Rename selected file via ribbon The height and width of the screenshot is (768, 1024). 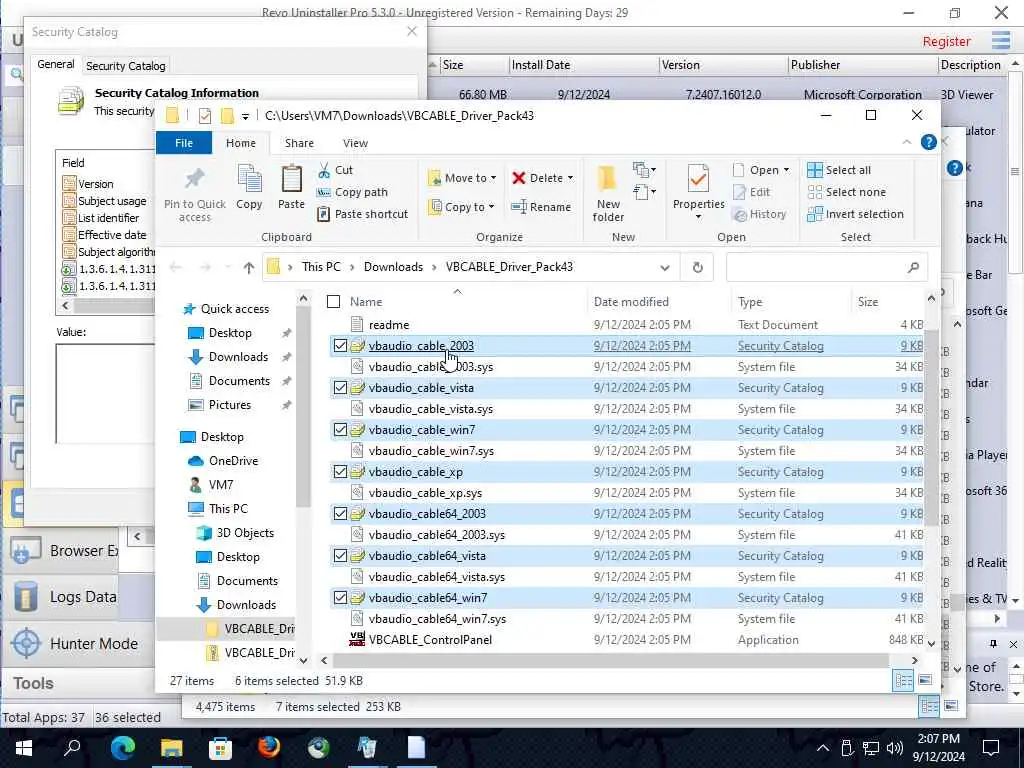click(x=541, y=207)
